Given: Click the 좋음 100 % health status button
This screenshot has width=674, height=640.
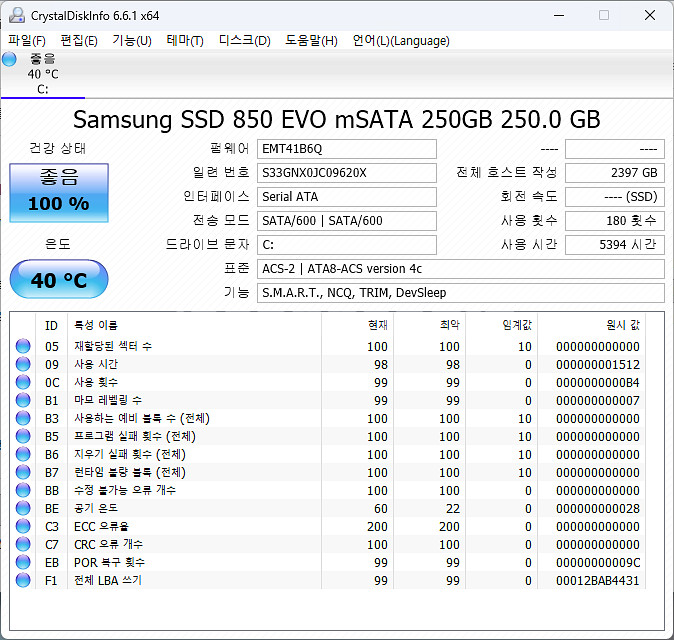Looking at the screenshot, I should click(x=59, y=193).
